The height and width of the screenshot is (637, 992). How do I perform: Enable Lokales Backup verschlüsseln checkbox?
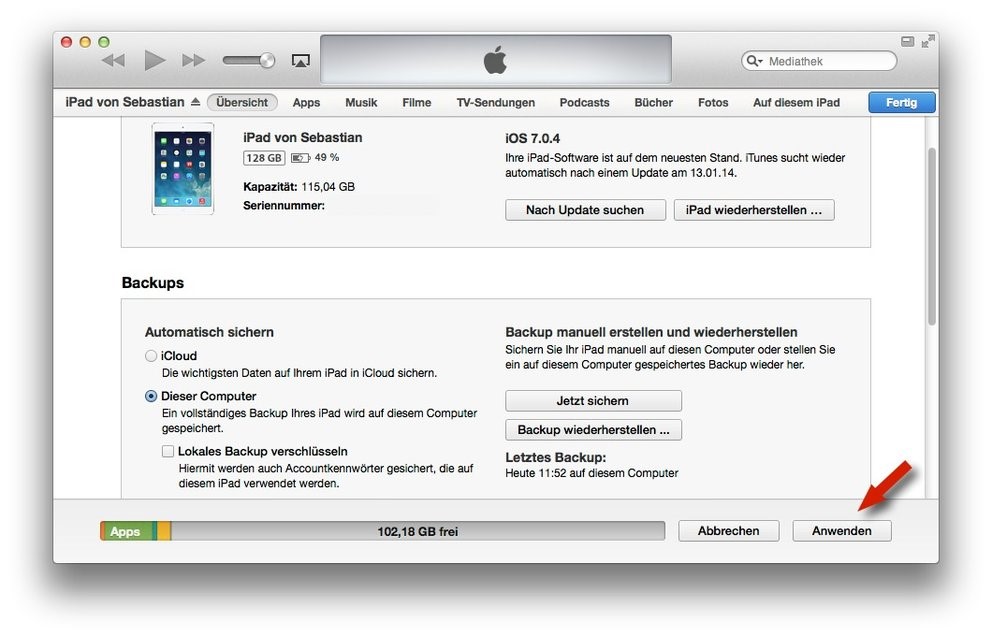tap(168, 451)
